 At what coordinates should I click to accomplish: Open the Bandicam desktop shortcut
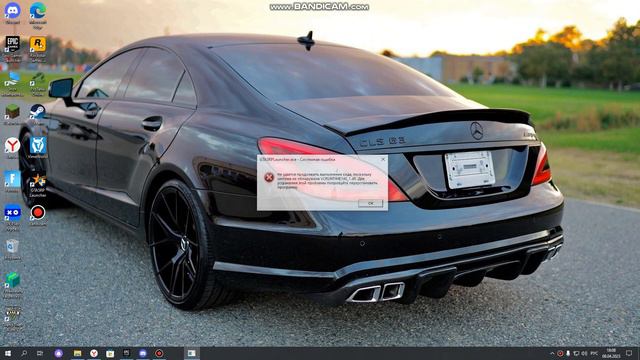click(38, 215)
